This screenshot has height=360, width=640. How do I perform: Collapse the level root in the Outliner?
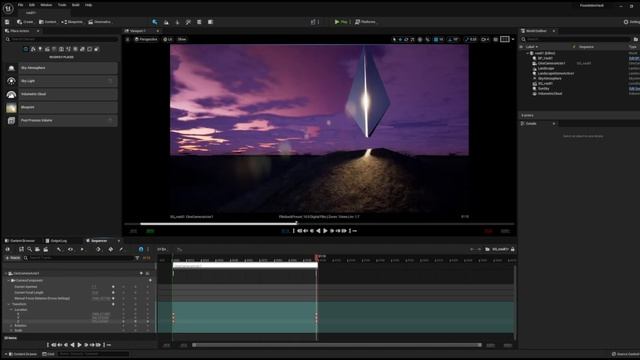click(527, 53)
